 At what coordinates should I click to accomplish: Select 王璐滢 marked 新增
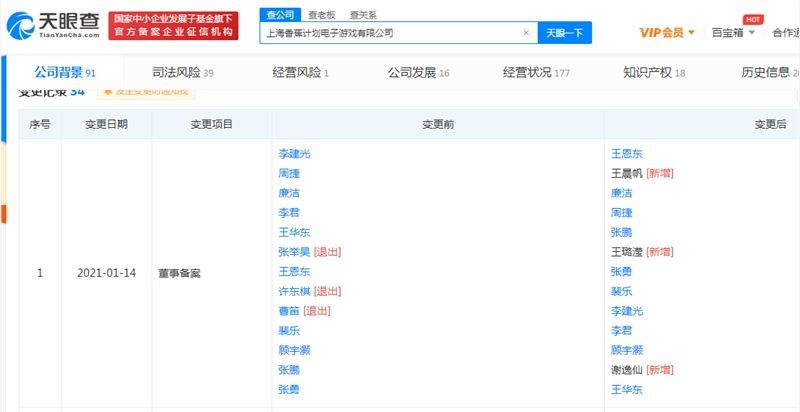(627, 252)
